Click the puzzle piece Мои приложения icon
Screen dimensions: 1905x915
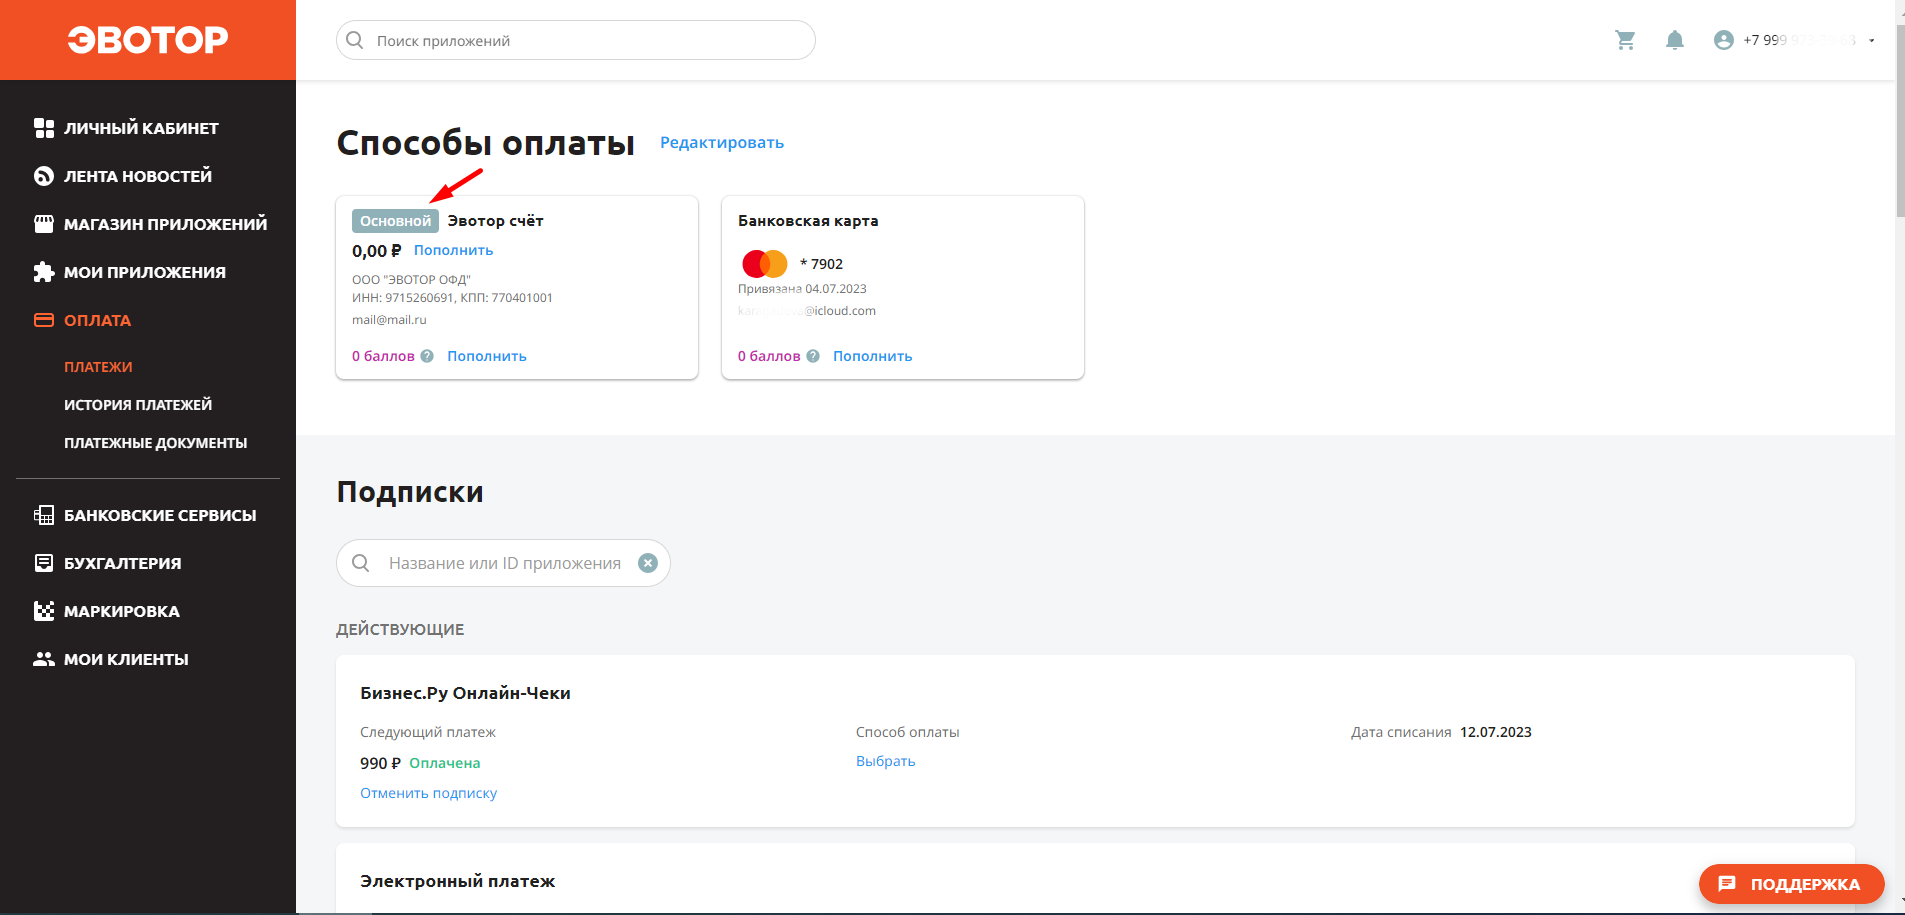[44, 272]
